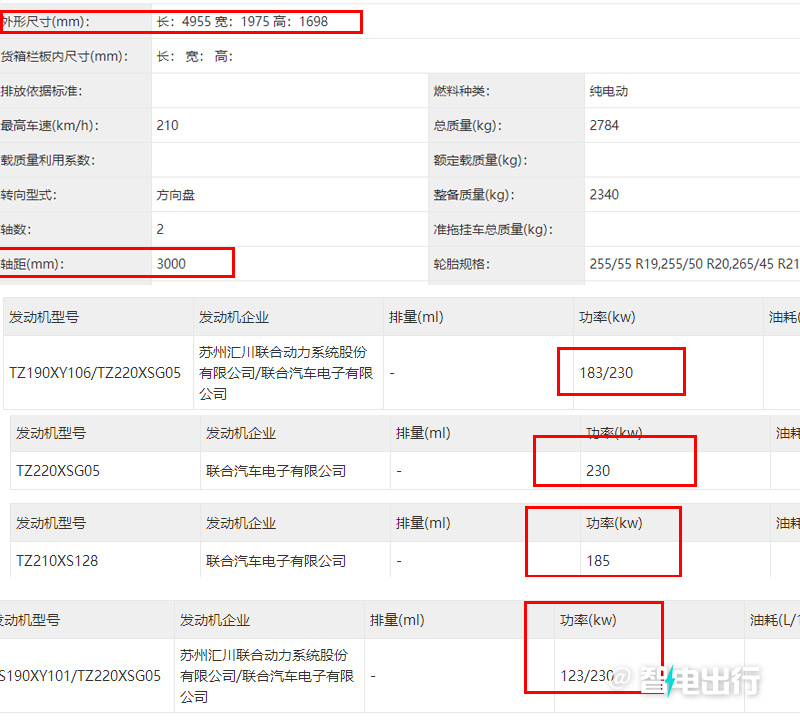This screenshot has height=724, width=800.
Task: Click the "发动机企业" header in the TZ210XS128 table
Action: [x=241, y=523]
